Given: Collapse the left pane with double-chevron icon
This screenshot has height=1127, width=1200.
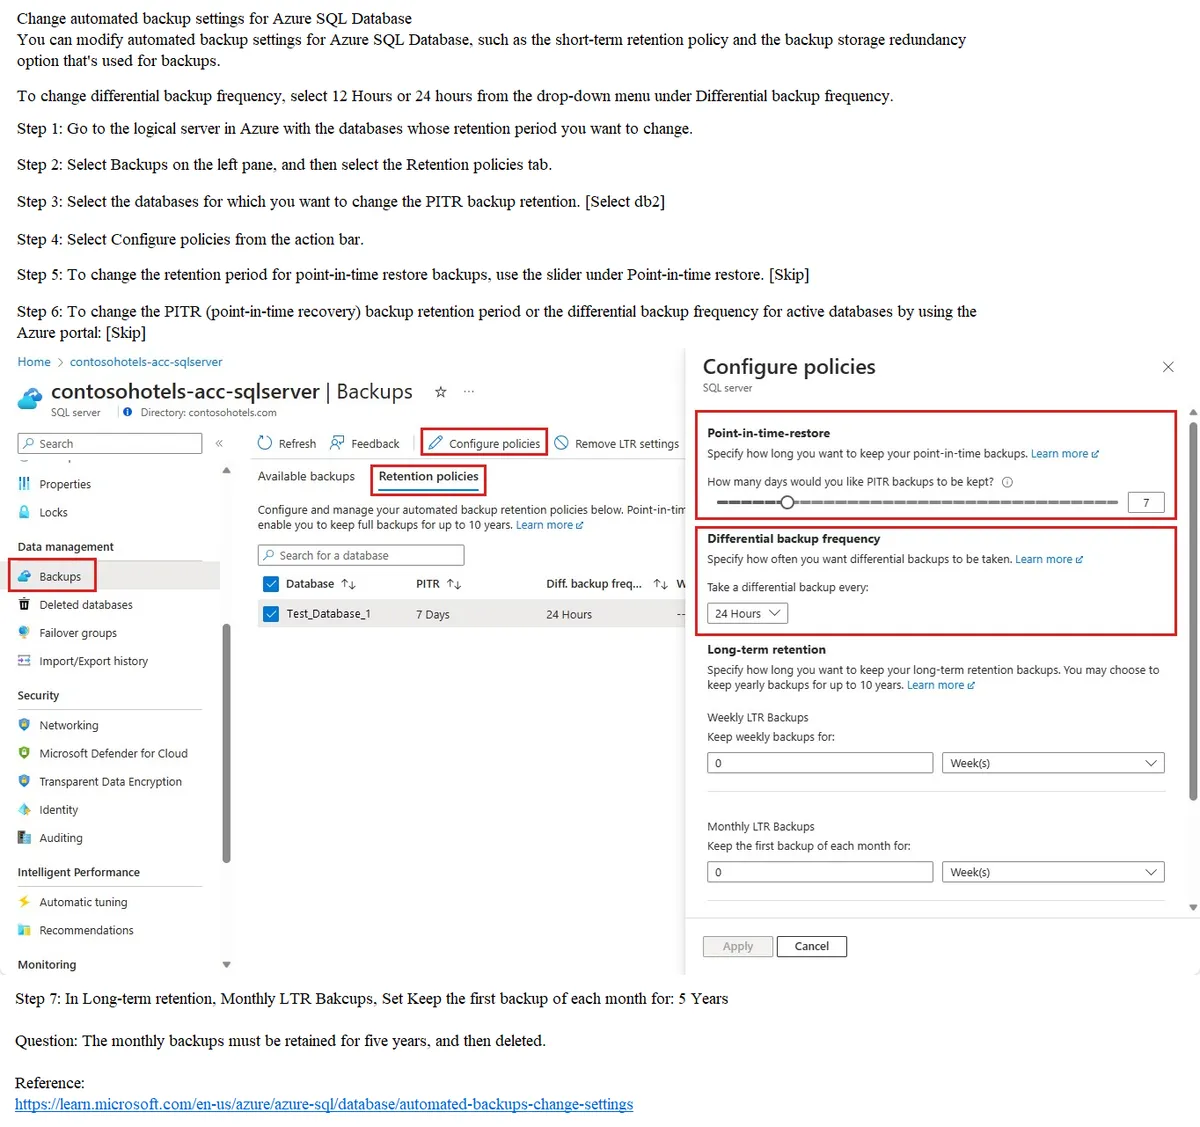Looking at the screenshot, I should (219, 443).
